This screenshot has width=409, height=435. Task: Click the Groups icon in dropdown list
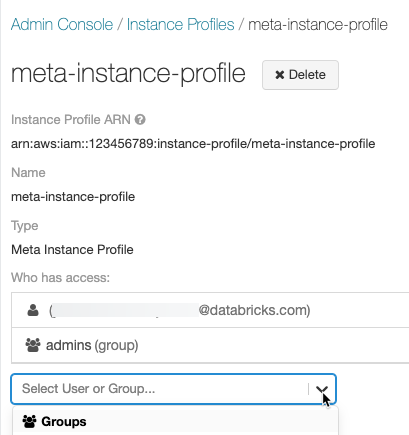(x=29, y=422)
